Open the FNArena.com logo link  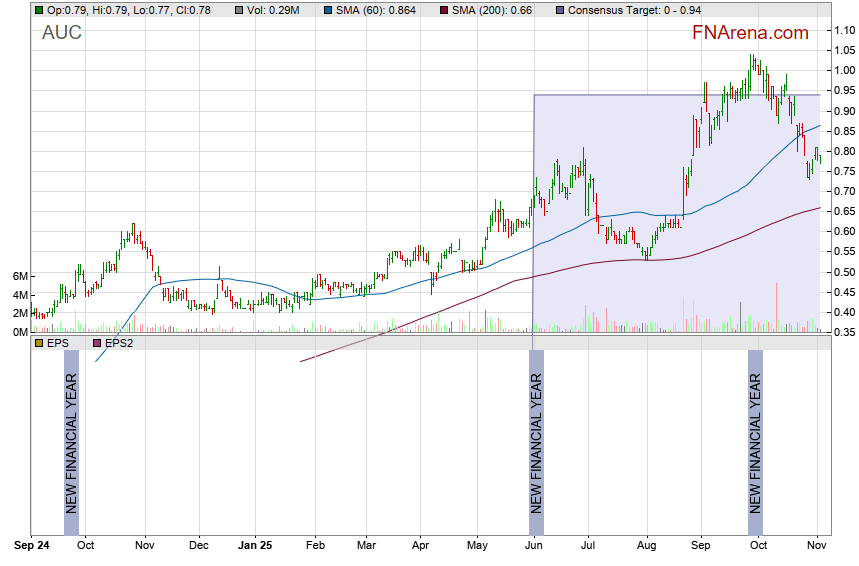click(750, 33)
